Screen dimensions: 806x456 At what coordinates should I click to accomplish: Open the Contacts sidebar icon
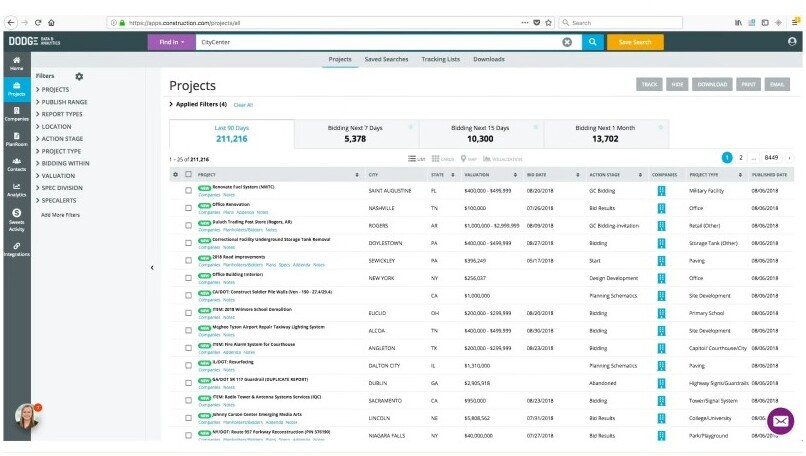pos(16,164)
